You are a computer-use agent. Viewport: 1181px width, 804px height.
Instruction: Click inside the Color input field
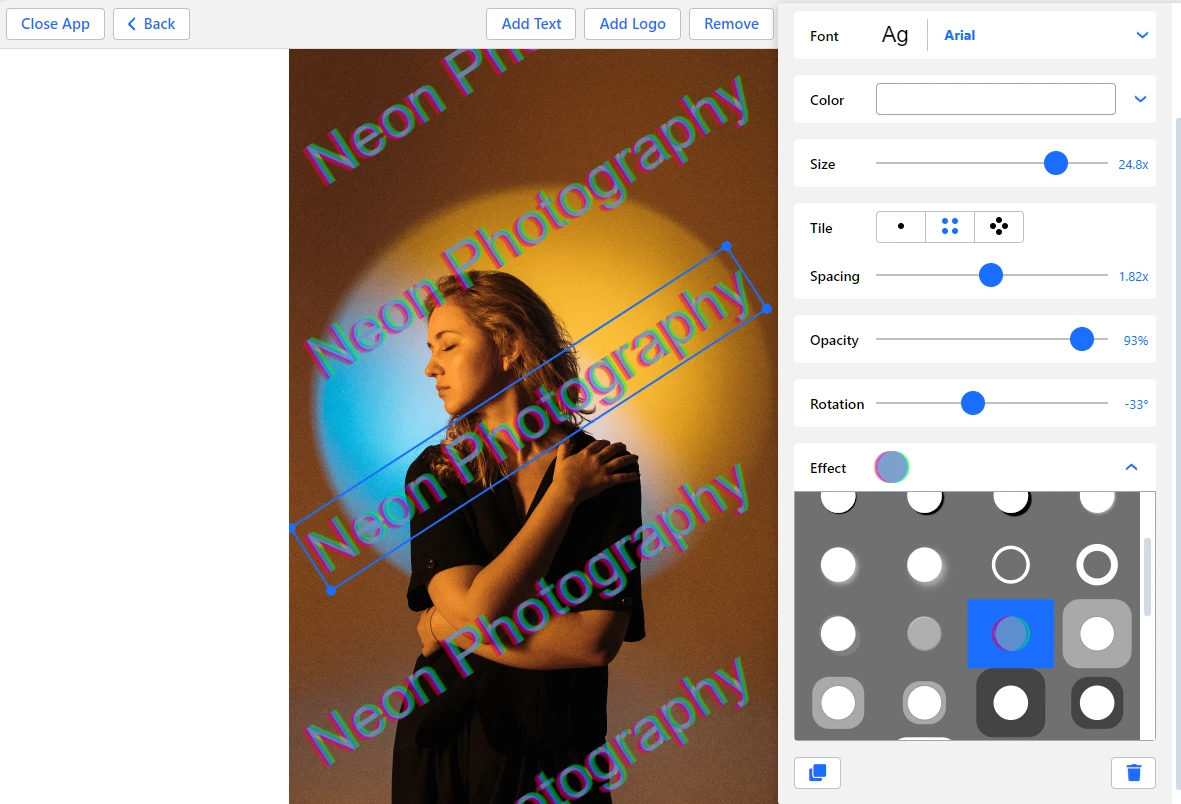click(x=995, y=99)
